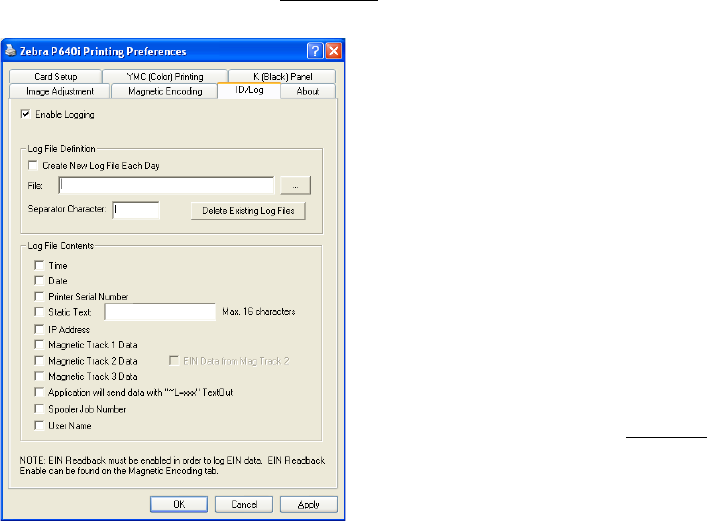
Task: Check the Static Text option
Action: (x=39, y=312)
